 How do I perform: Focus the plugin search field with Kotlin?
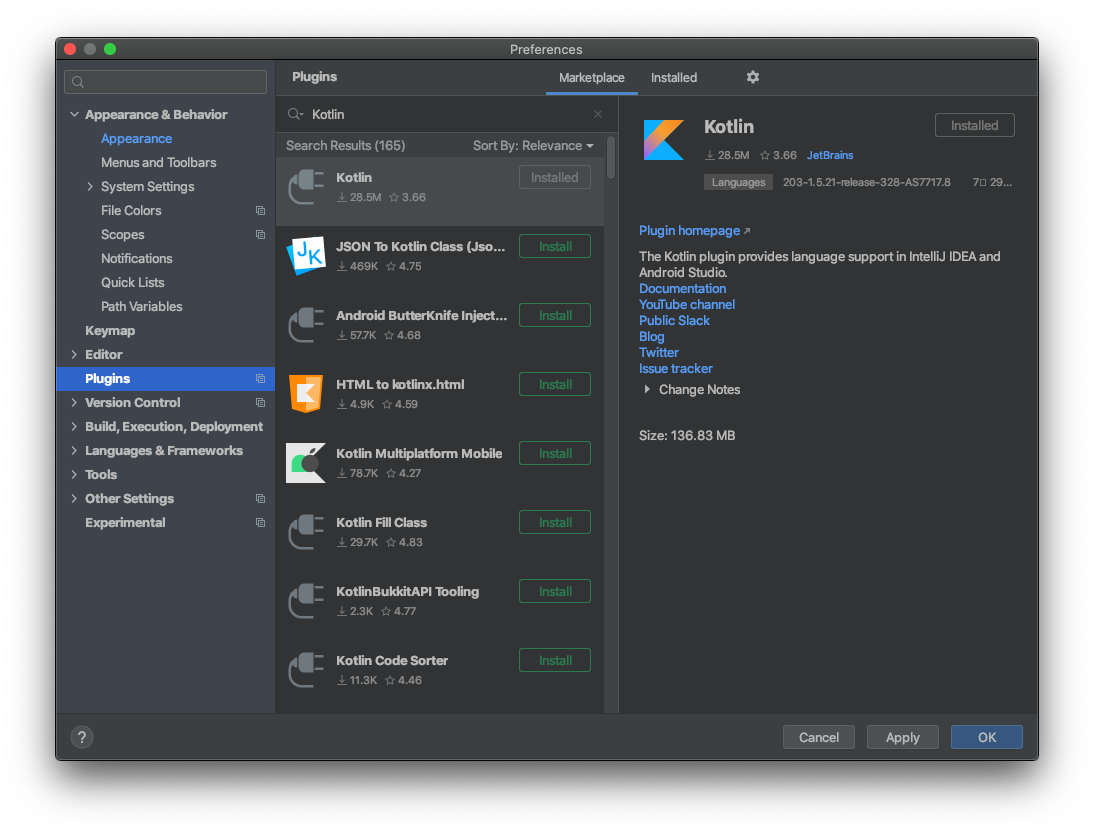pos(447,114)
